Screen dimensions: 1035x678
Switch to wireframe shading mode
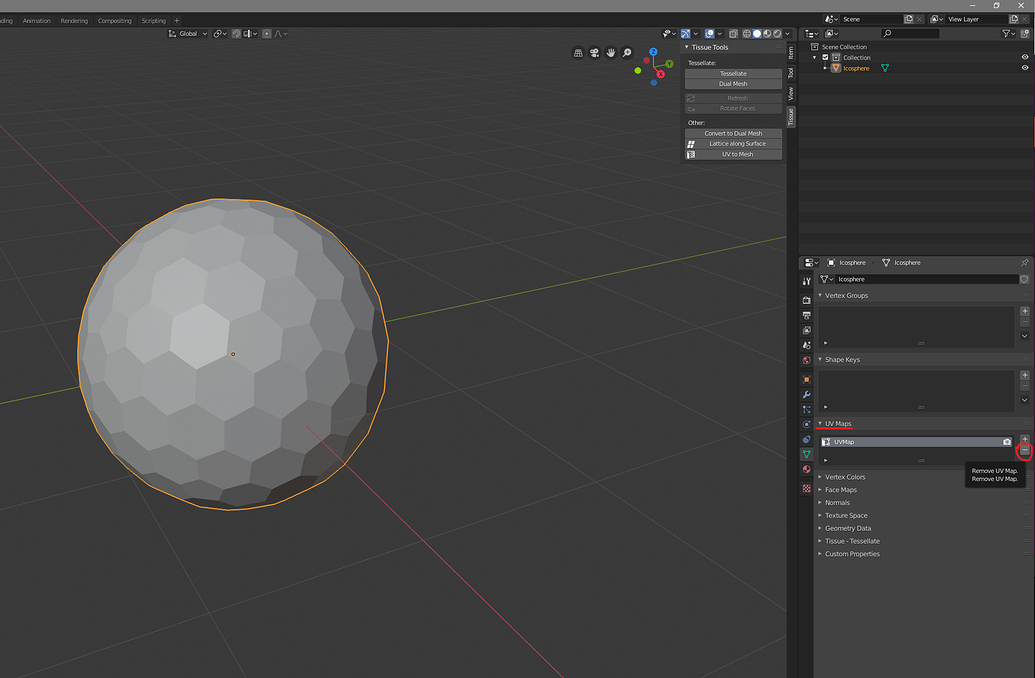tap(747, 34)
